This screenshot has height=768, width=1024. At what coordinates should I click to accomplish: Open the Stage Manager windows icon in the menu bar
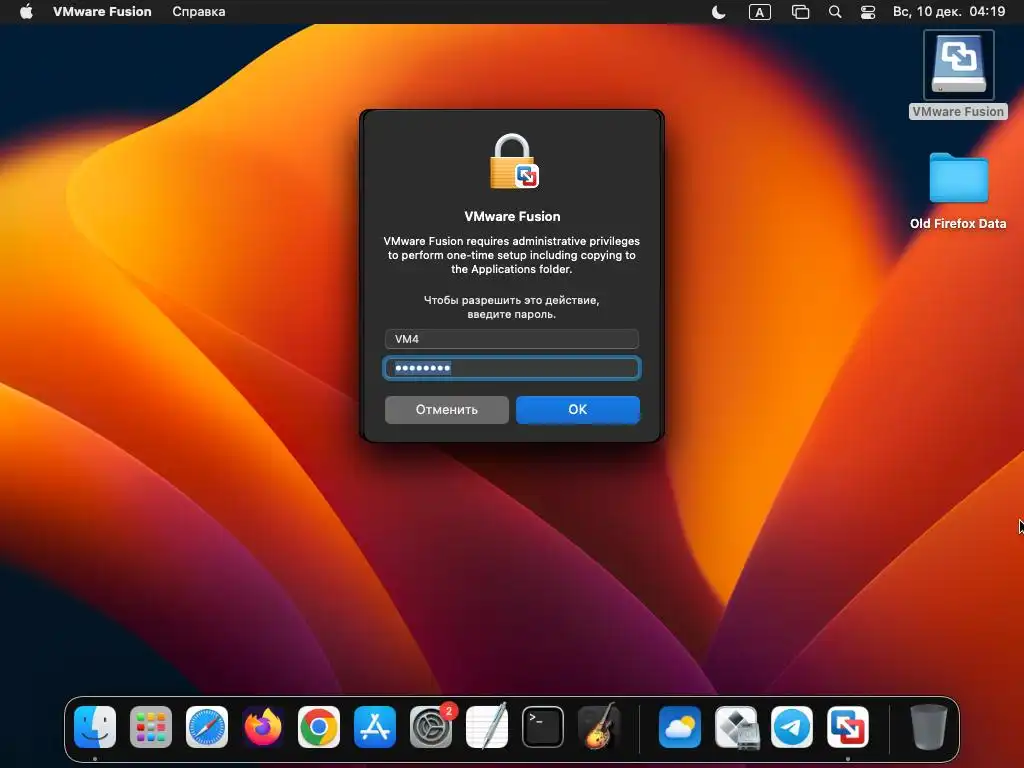click(x=800, y=12)
